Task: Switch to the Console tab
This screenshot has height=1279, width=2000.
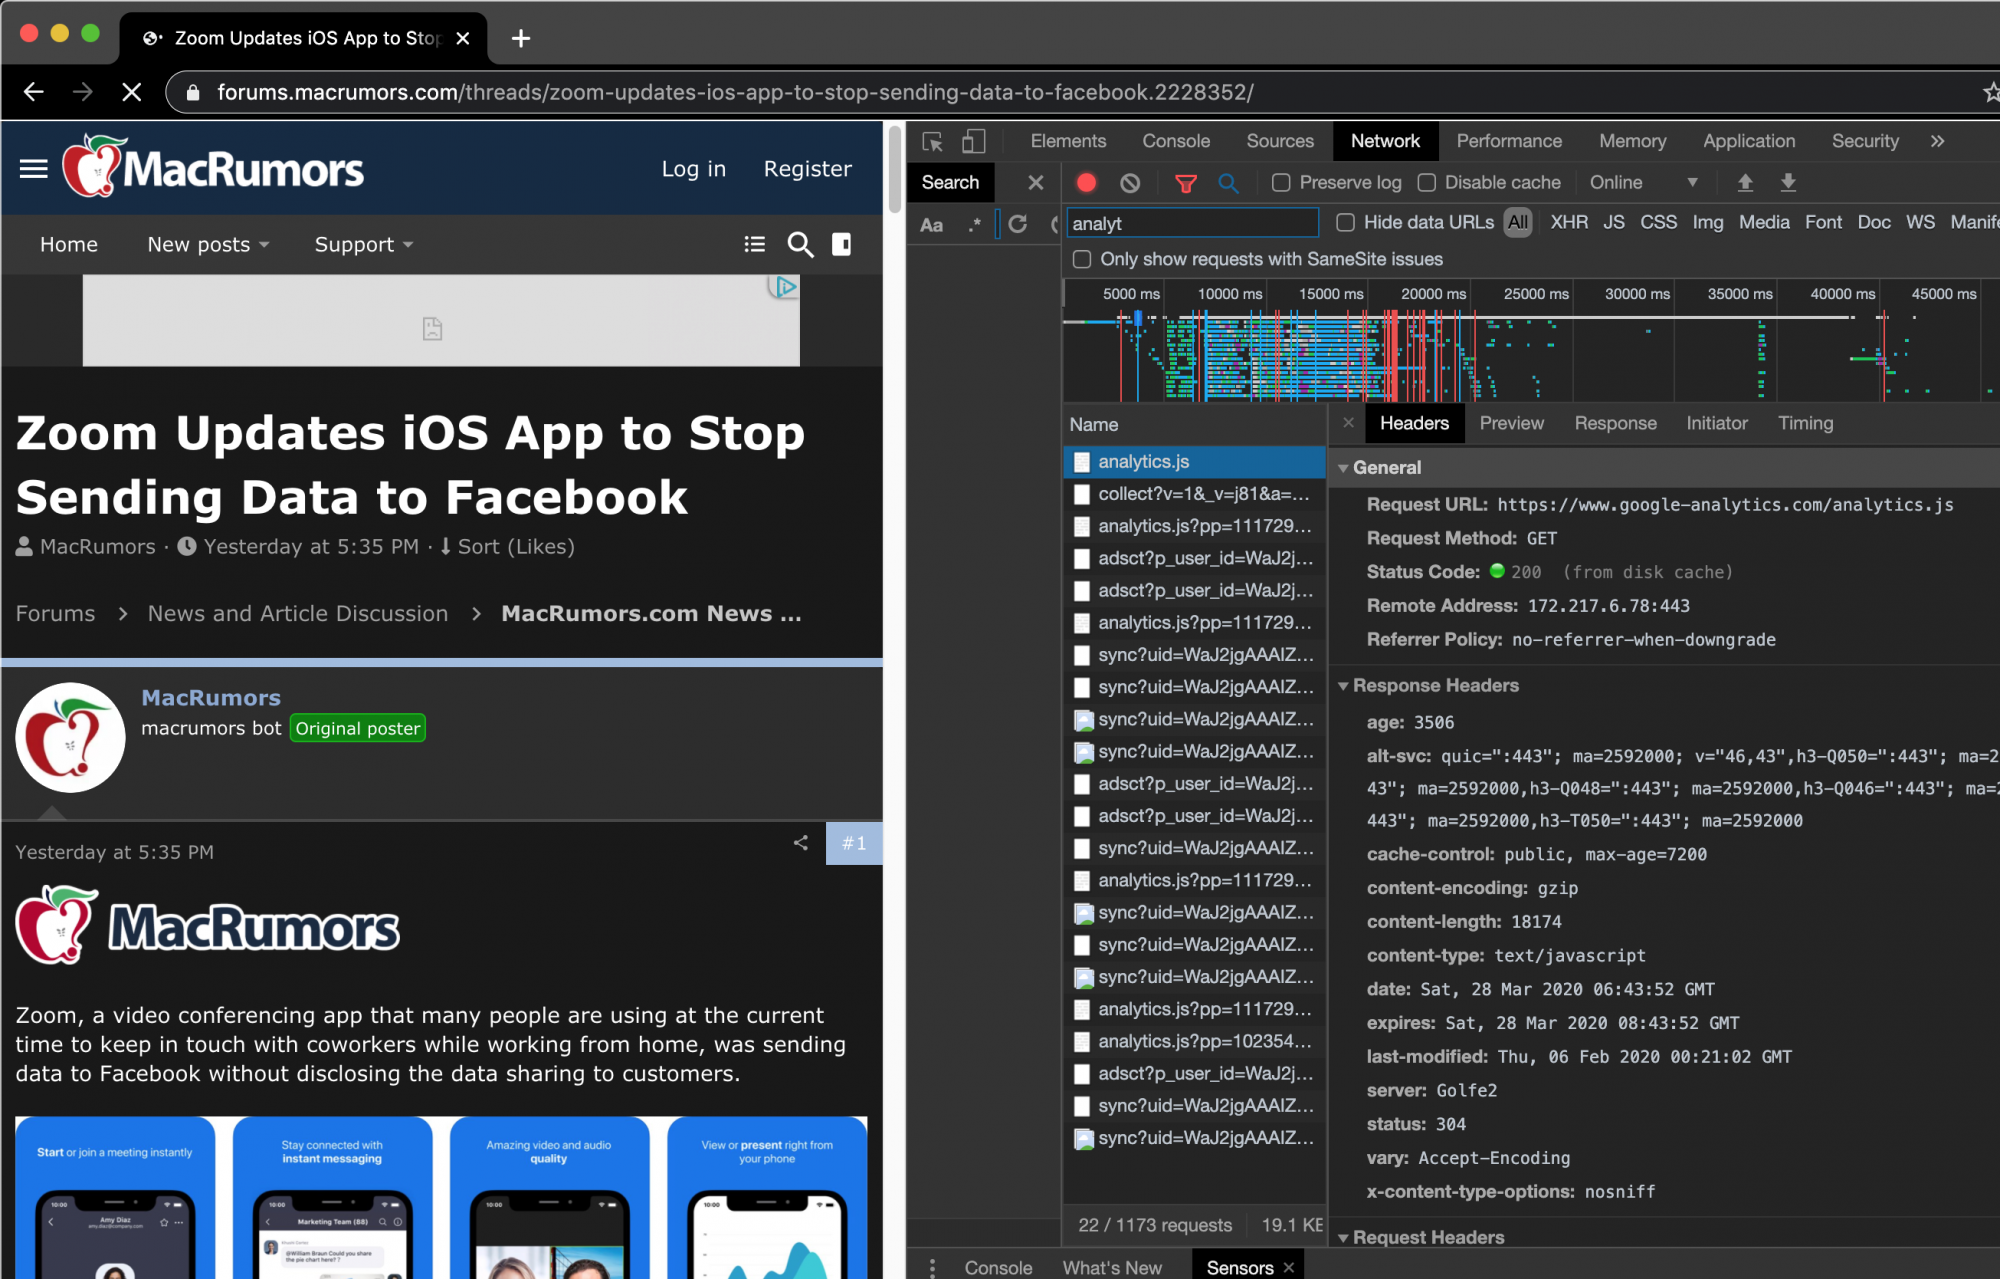Action: click(x=1176, y=141)
